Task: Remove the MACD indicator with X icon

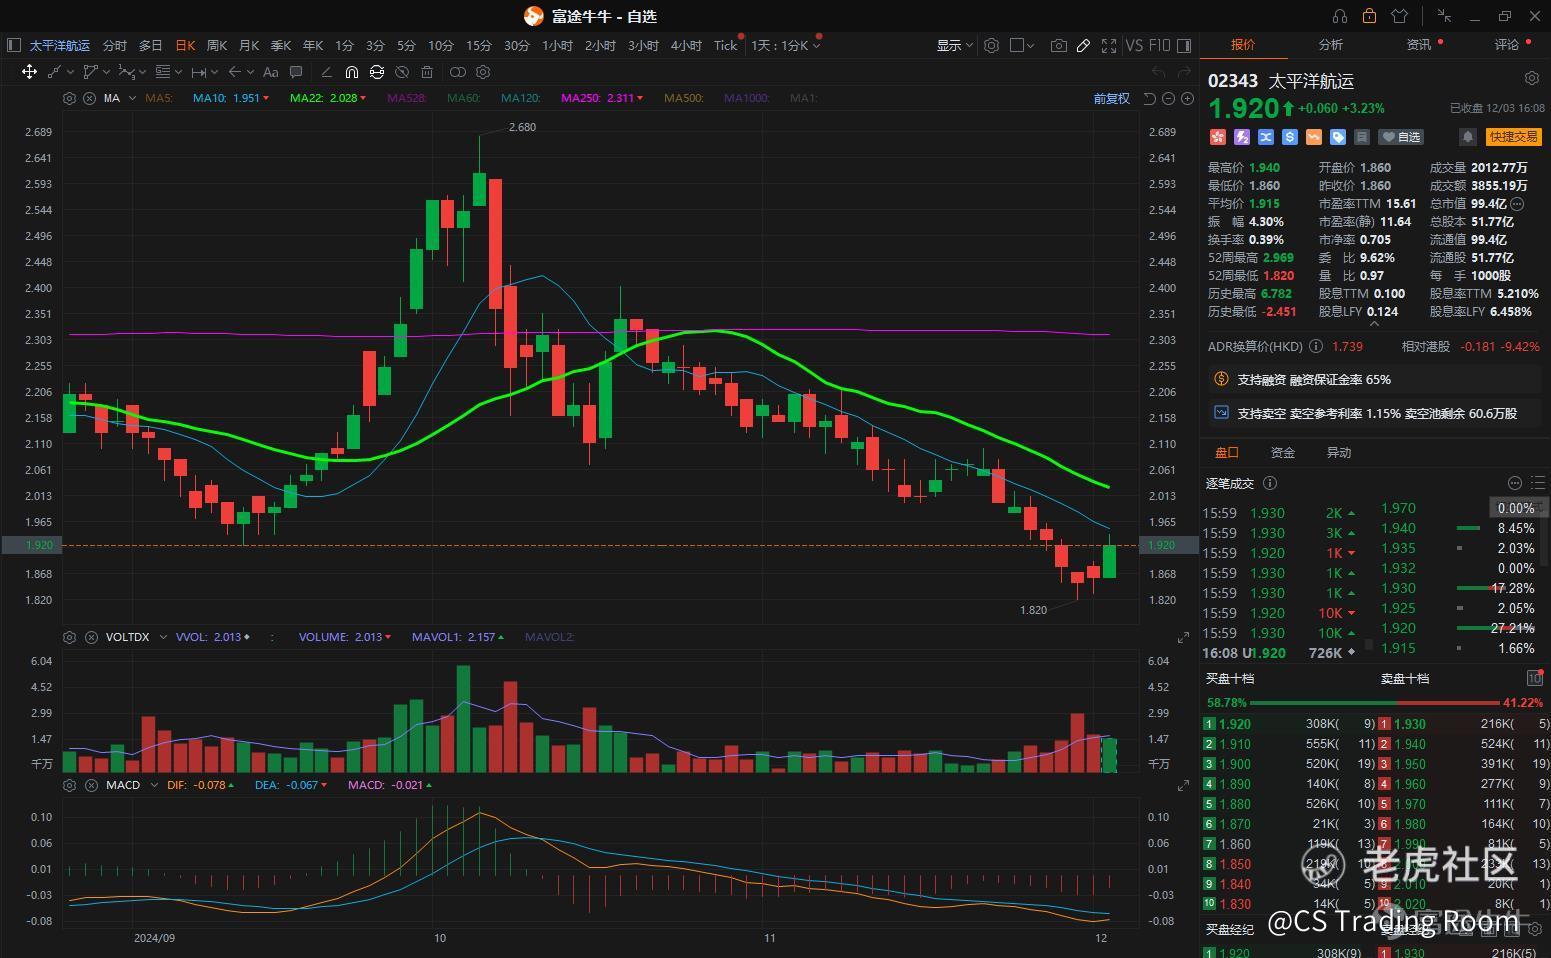Action: 90,785
